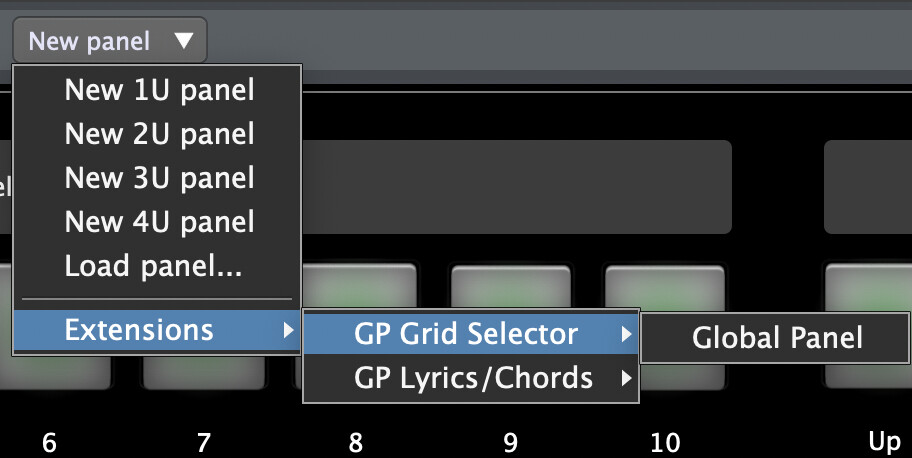Image resolution: width=912 pixels, height=458 pixels.
Task: Select New 2U panel from the menu
Action: pos(159,134)
